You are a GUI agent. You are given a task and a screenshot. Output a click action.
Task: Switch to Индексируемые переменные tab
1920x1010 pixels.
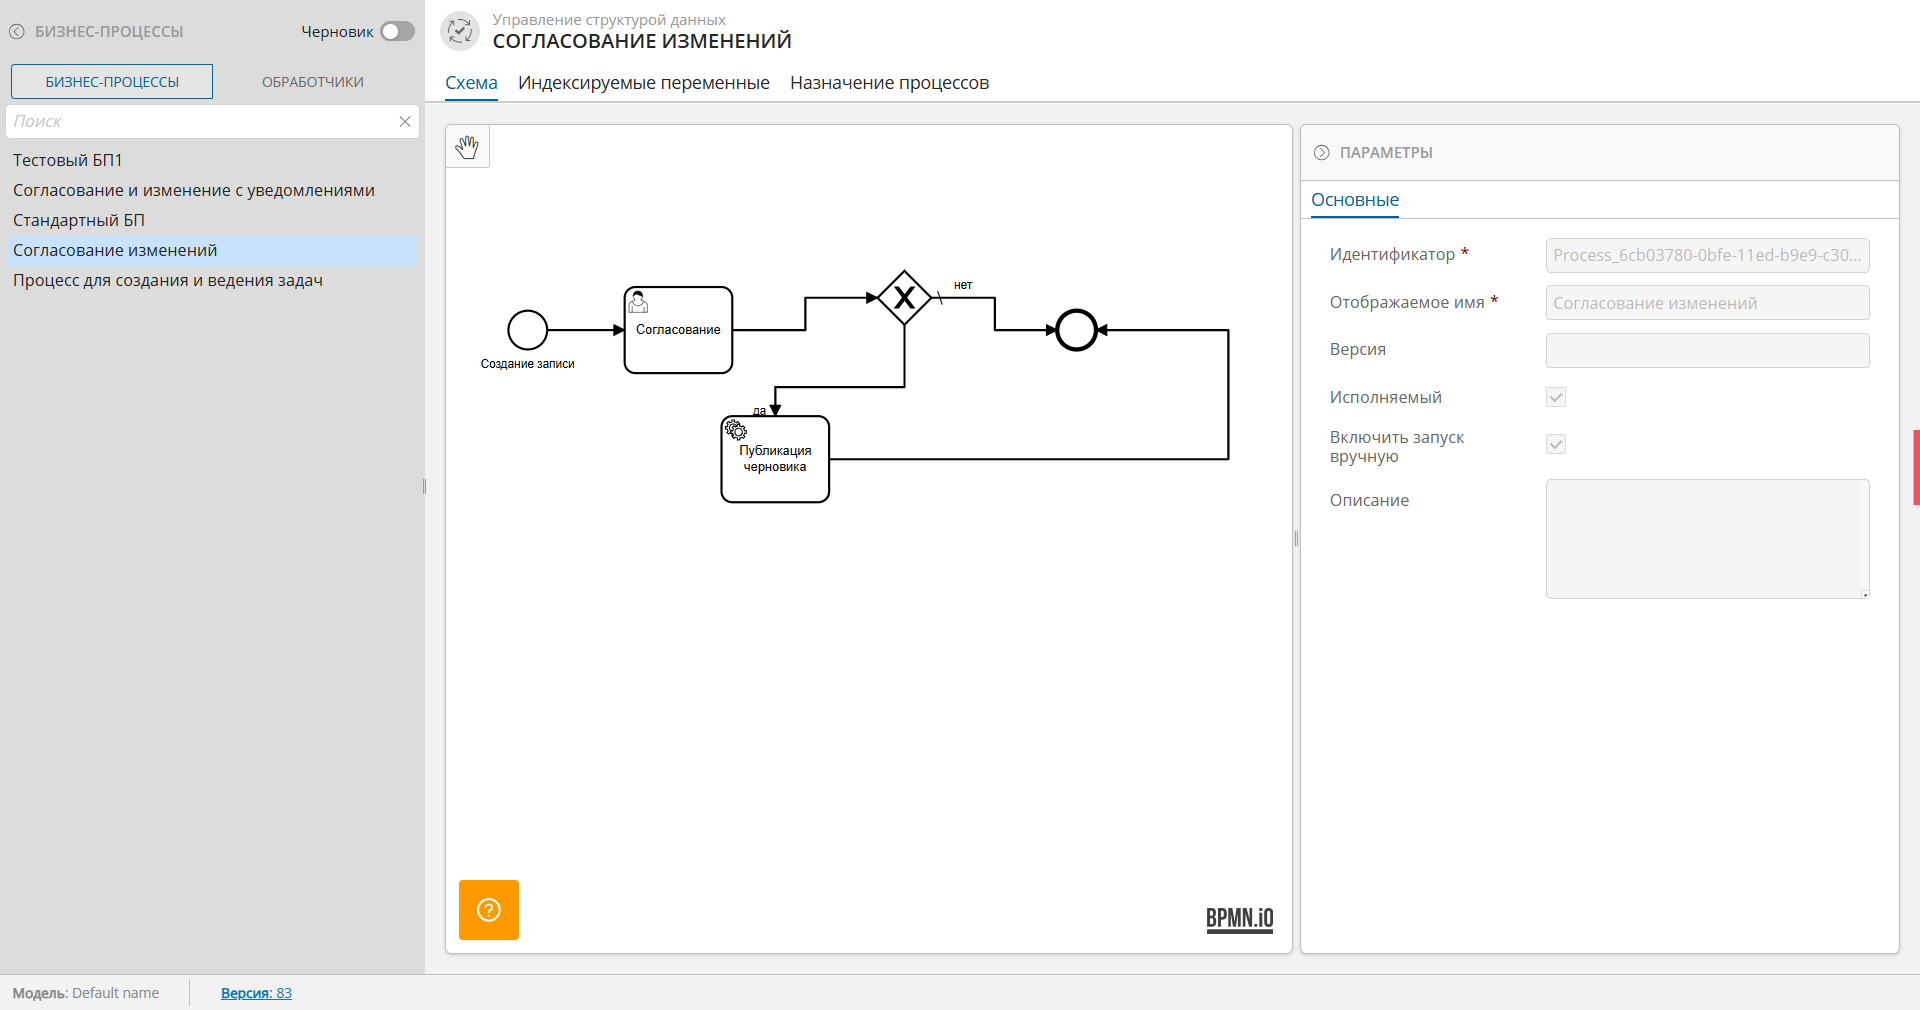click(x=643, y=83)
